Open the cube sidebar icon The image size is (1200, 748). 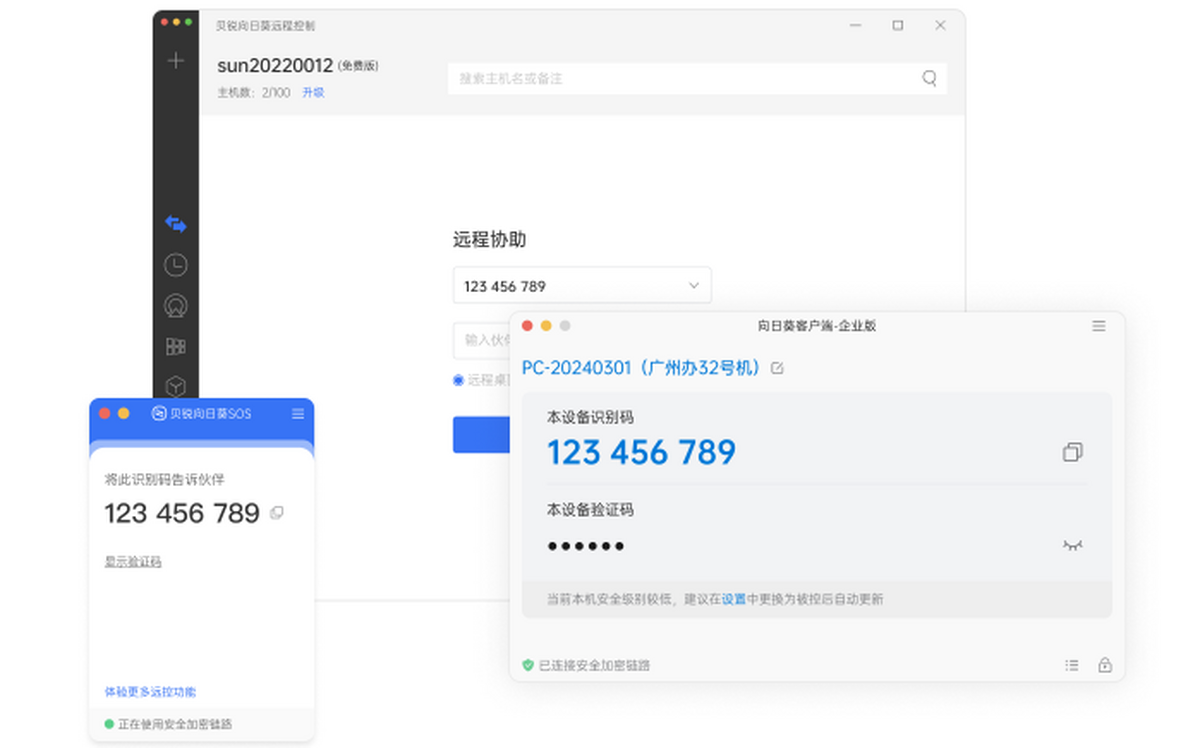[176, 386]
